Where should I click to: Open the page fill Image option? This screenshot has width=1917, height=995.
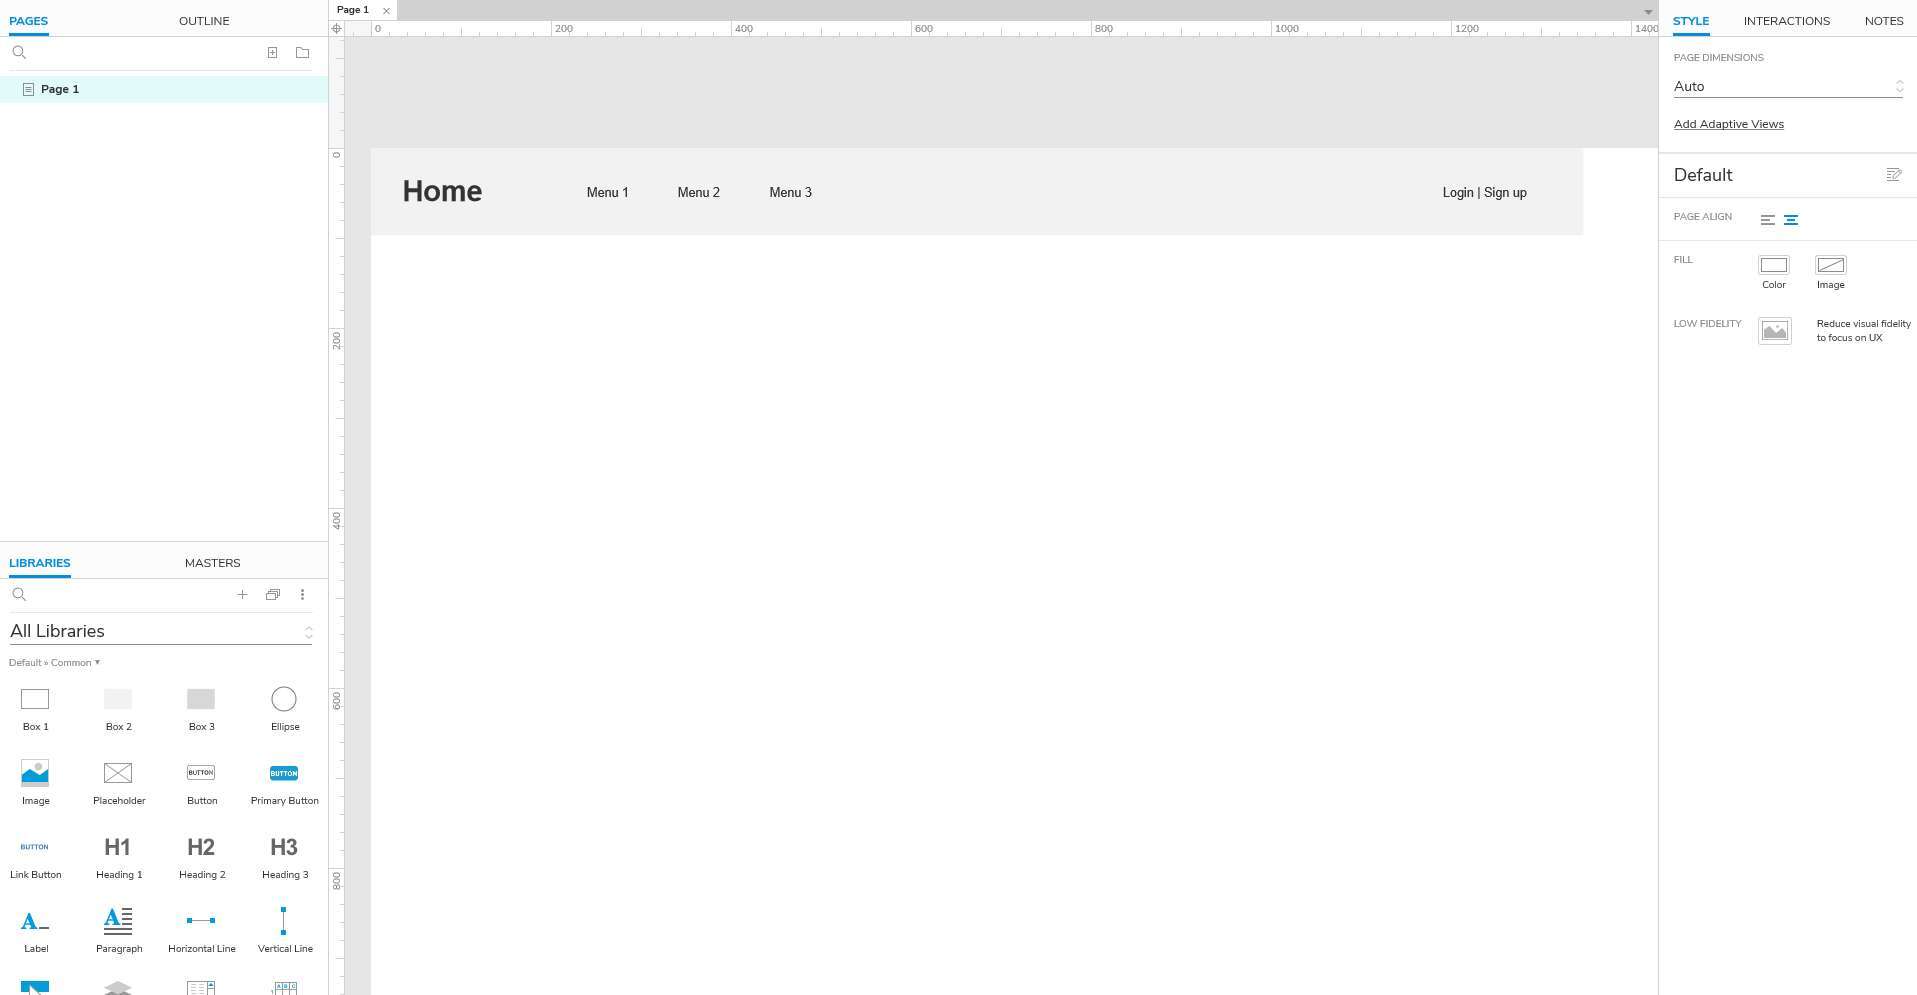coord(1830,265)
